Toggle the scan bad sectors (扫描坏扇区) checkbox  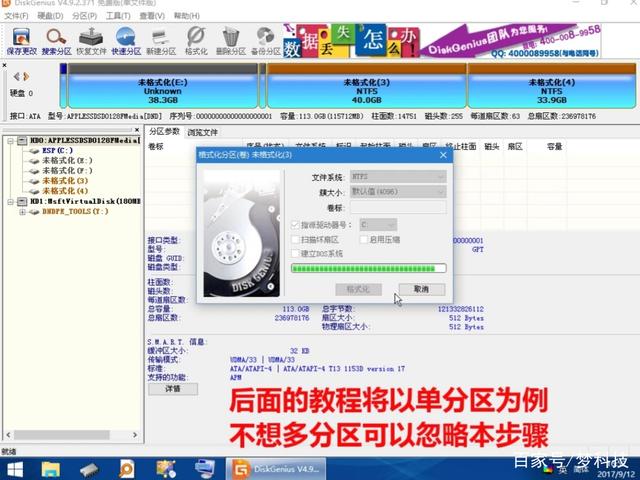tap(295, 240)
